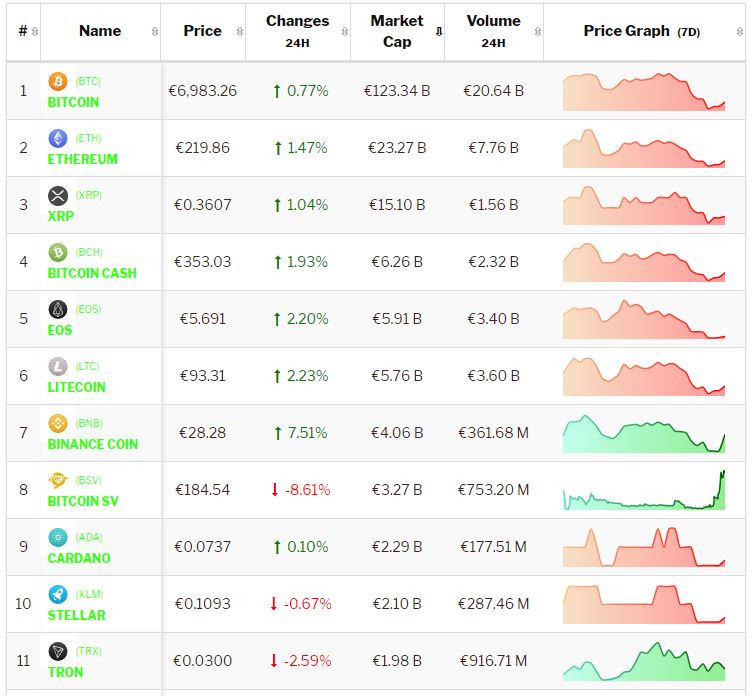Viewport: 756px width, 696px height.
Task: Sort the table by Price header
Action: pyautogui.click(x=202, y=31)
